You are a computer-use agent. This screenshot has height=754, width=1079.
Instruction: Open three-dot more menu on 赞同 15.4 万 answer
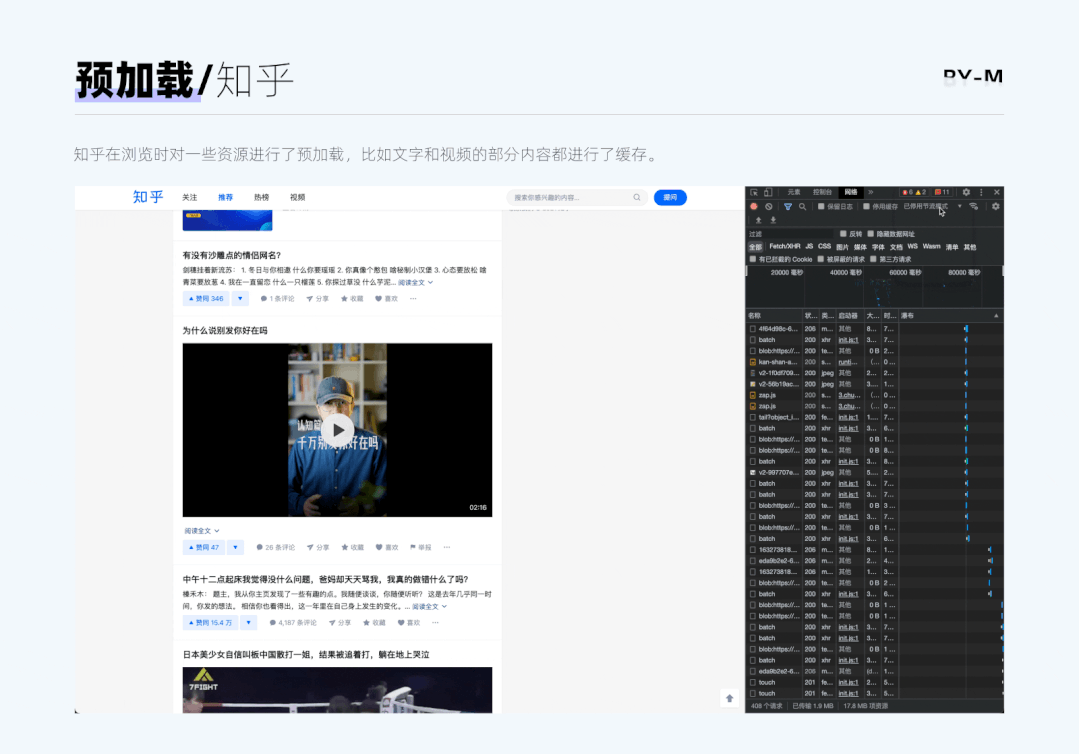coord(435,623)
